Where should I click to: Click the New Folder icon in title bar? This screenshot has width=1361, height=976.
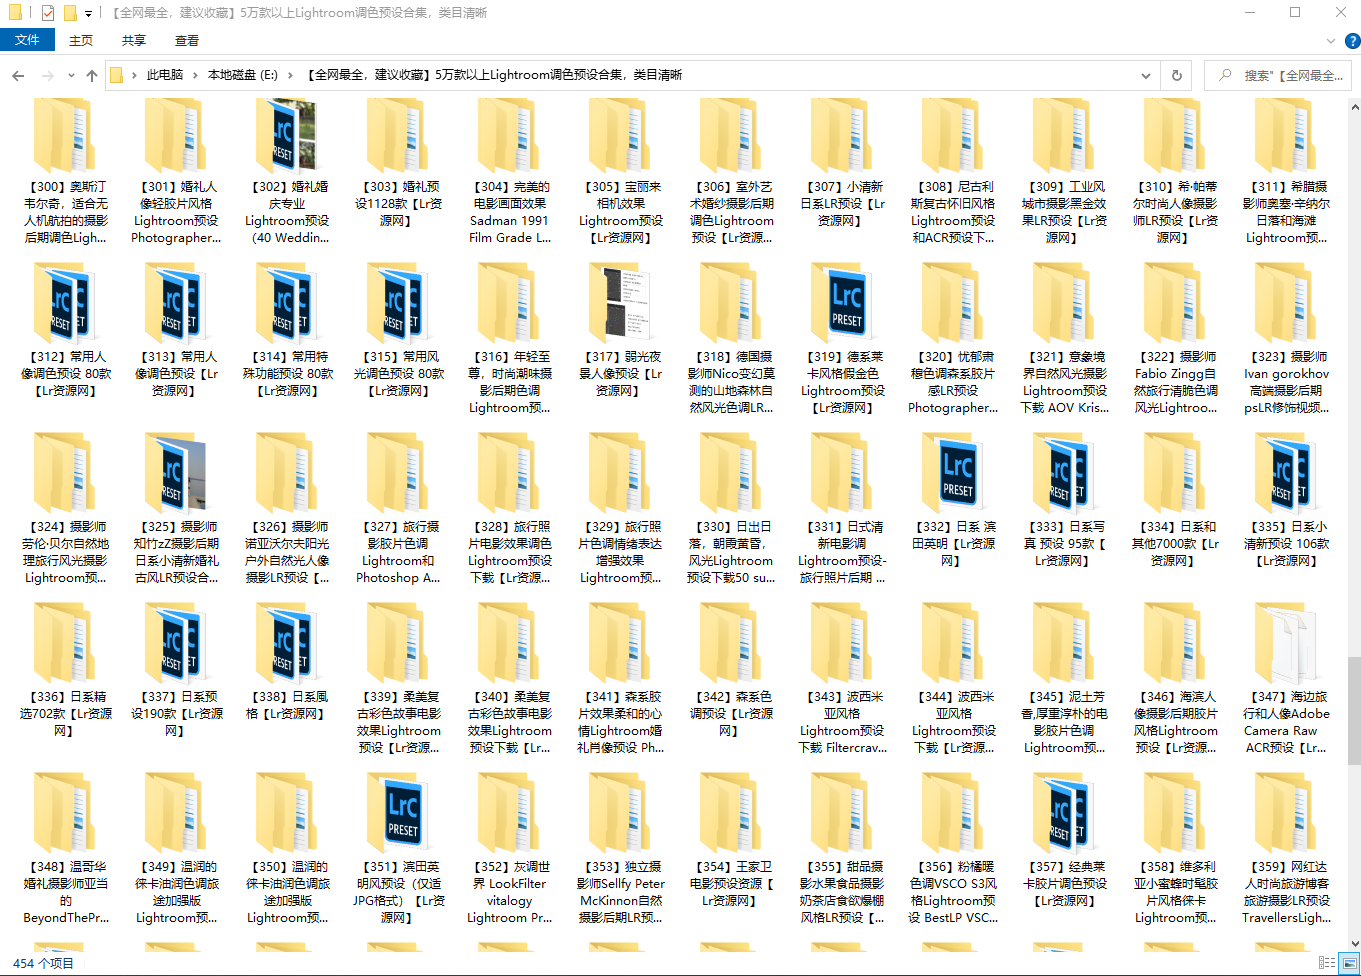(x=70, y=13)
